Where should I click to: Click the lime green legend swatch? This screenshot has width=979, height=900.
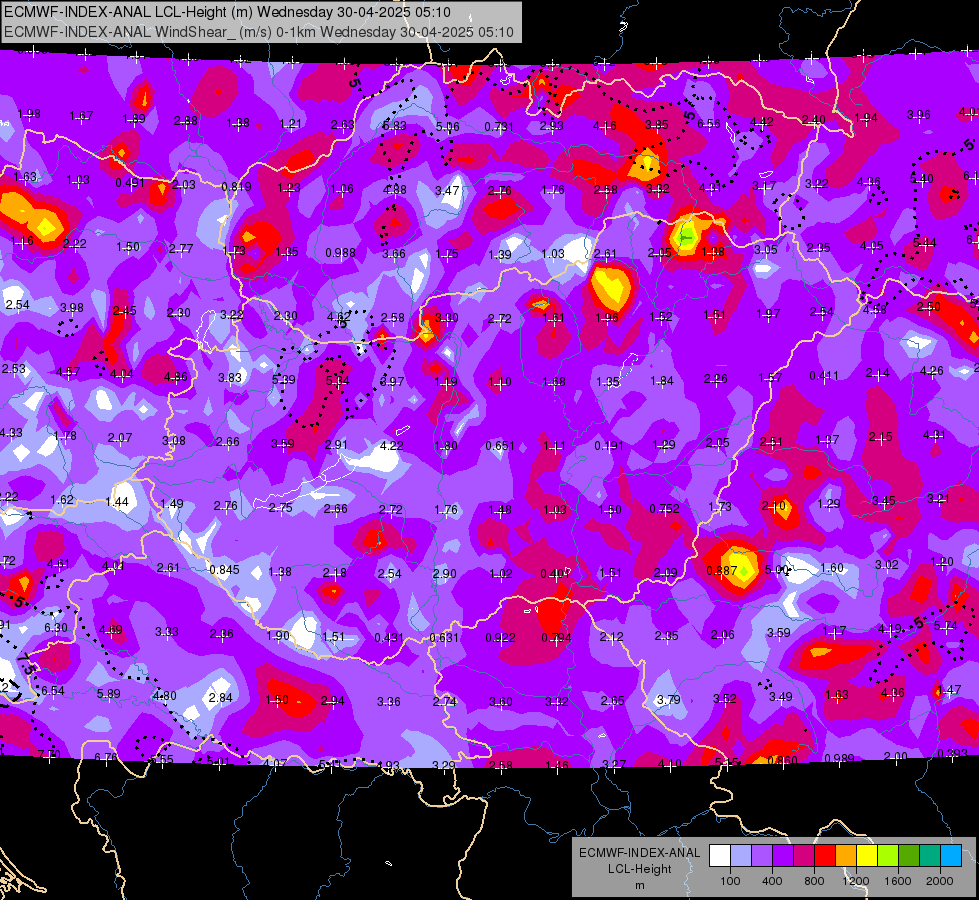click(888, 855)
